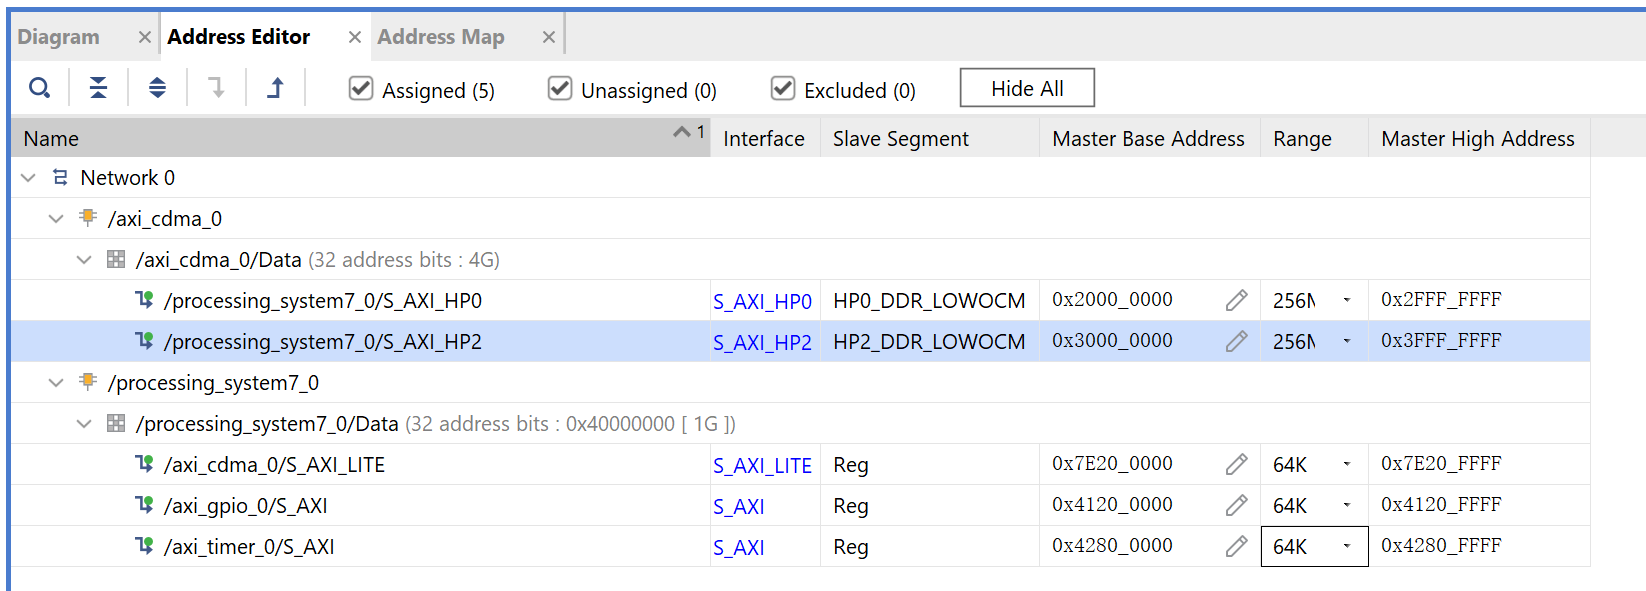Click the Range column header
The width and height of the screenshot is (1646, 591).
pos(1315,138)
